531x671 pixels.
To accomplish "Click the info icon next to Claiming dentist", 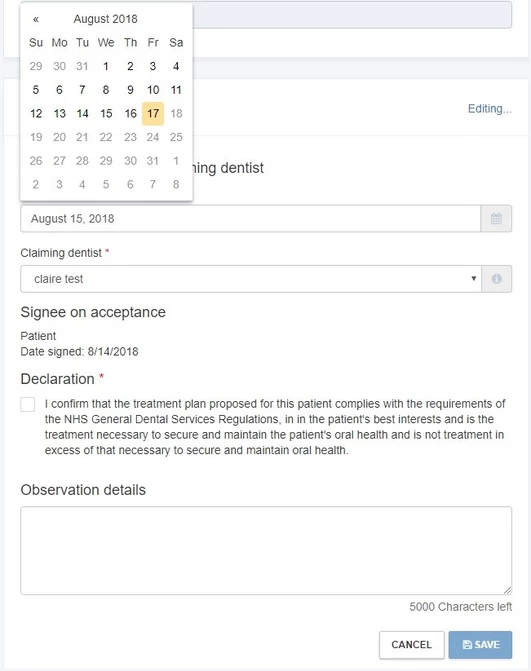I will (x=496, y=279).
